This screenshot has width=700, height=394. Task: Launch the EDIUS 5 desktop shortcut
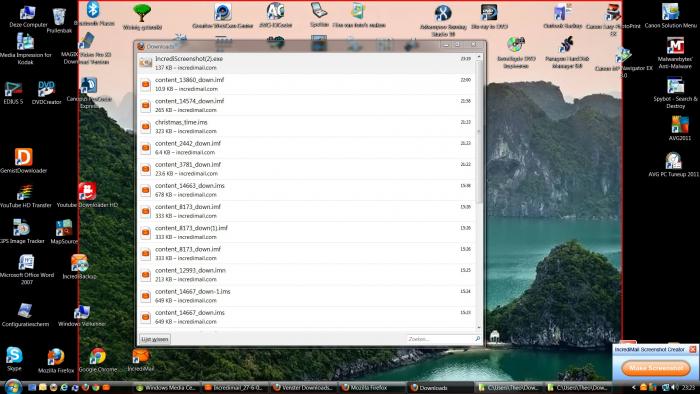click(x=13, y=93)
